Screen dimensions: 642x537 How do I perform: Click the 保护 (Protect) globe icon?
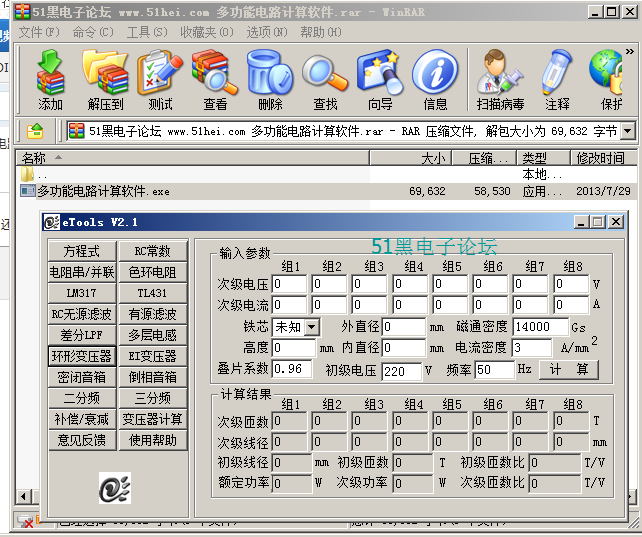pos(607,80)
